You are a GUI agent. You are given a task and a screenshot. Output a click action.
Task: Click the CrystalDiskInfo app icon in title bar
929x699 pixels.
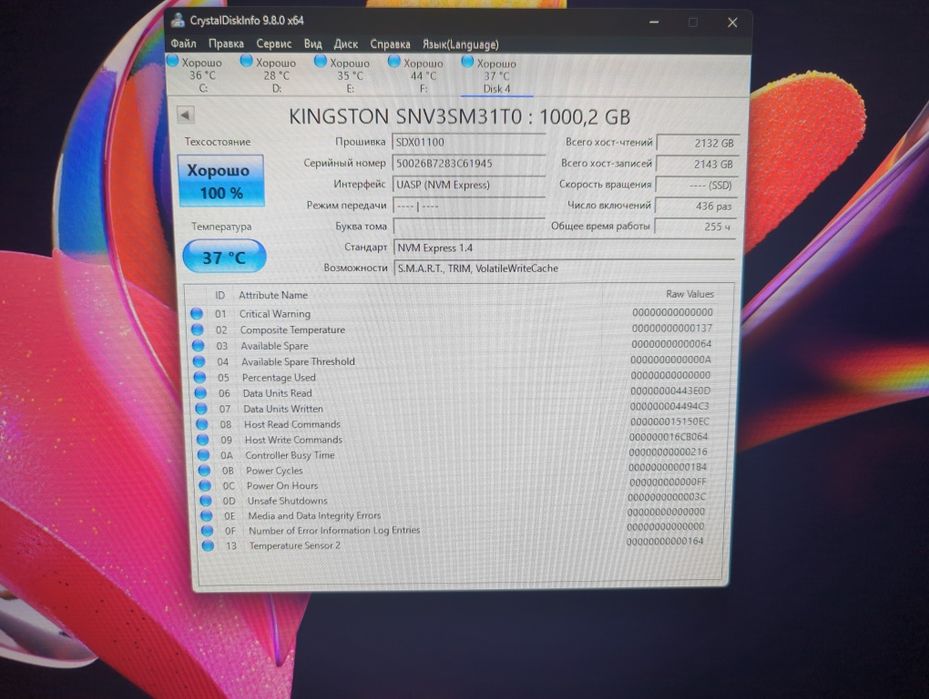click(x=178, y=20)
